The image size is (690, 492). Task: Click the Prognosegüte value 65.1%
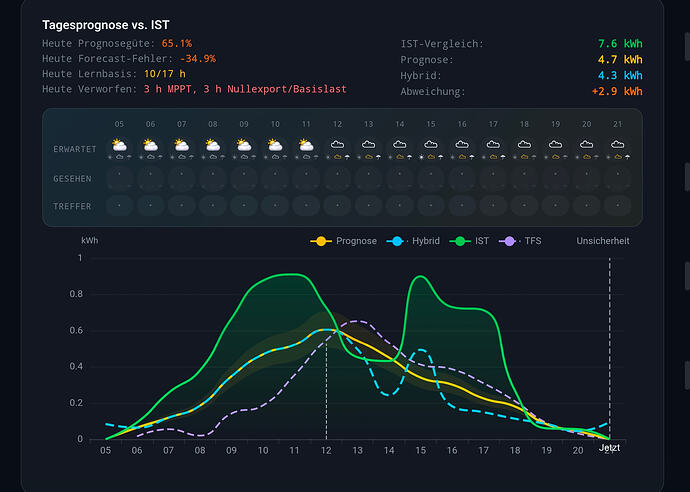coord(176,44)
